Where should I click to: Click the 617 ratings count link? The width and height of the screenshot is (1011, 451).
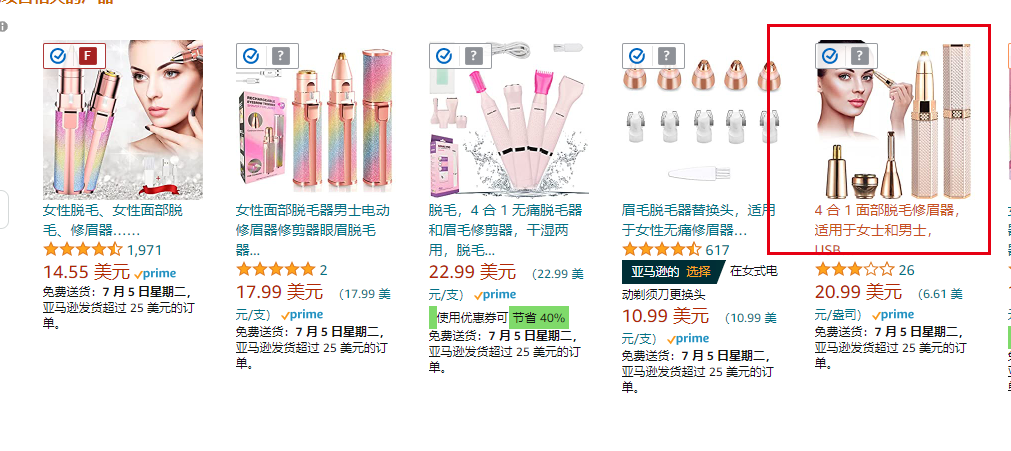click(x=718, y=250)
